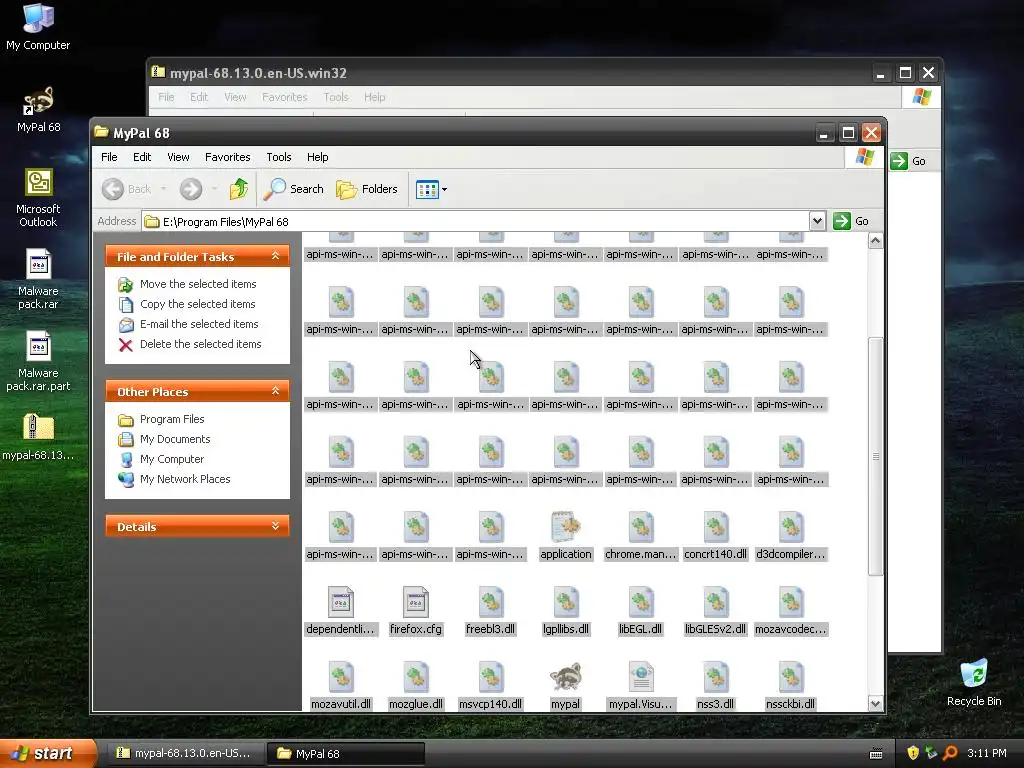Click Delete the selected items
Screen dimensions: 1024x768
pyautogui.click(x=200, y=344)
